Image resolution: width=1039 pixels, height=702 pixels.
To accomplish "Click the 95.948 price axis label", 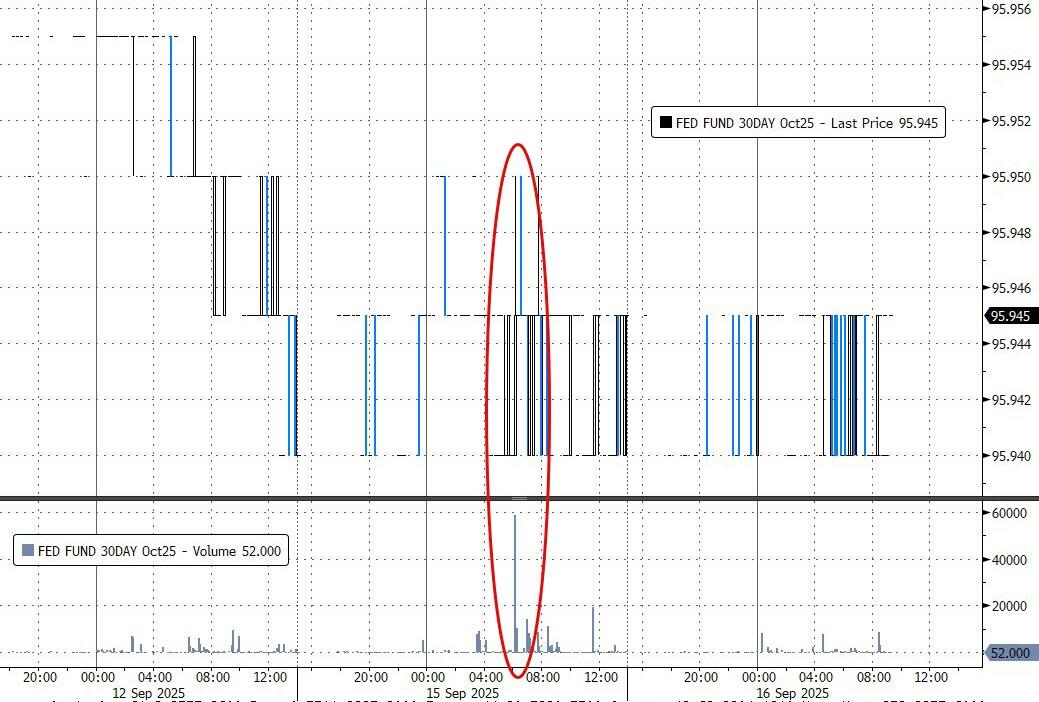I will click(x=1011, y=233).
